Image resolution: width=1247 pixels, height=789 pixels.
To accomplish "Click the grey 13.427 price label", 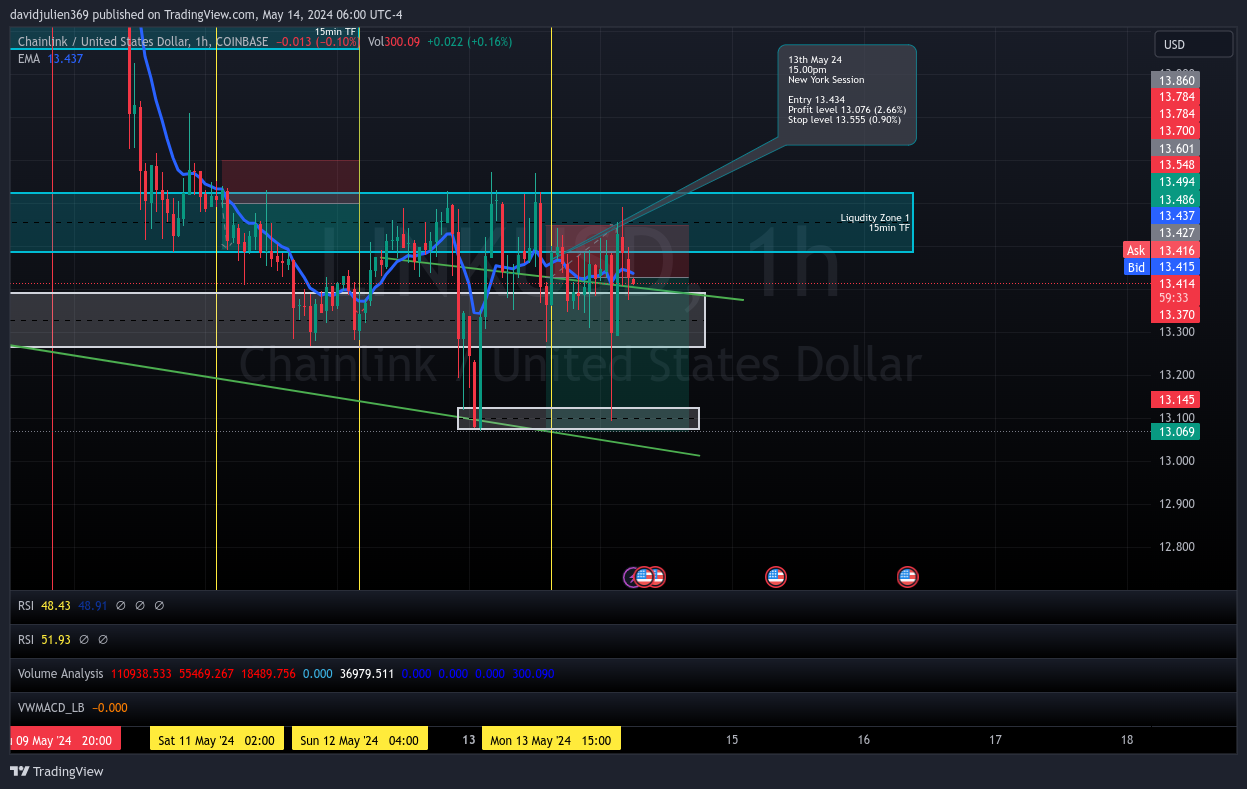I will [1176, 233].
